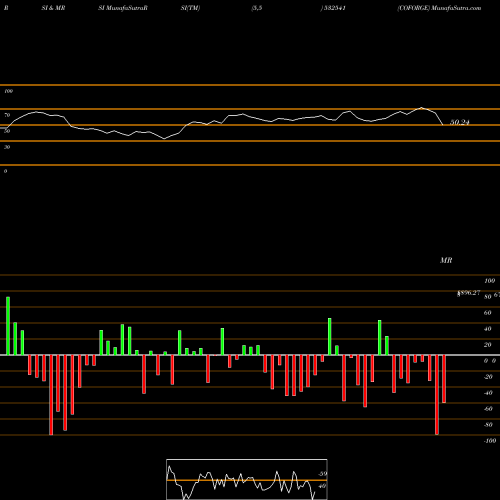This screenshot has width=500, height=500.
Task: Click the -100 label on the MR axis
Action: click(490, 441)
